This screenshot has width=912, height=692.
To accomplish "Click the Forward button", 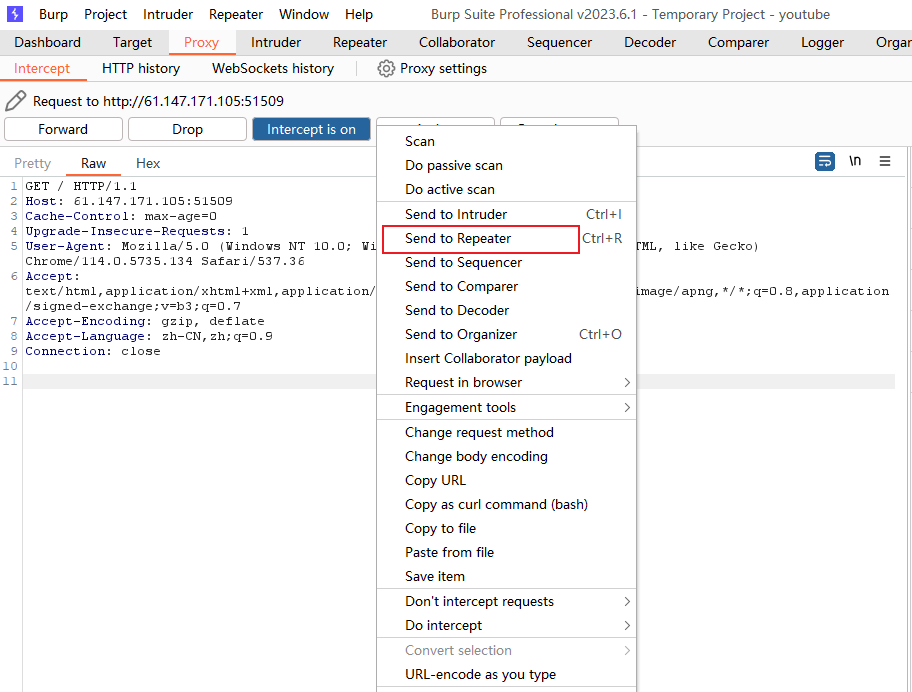I will (63, 129).
